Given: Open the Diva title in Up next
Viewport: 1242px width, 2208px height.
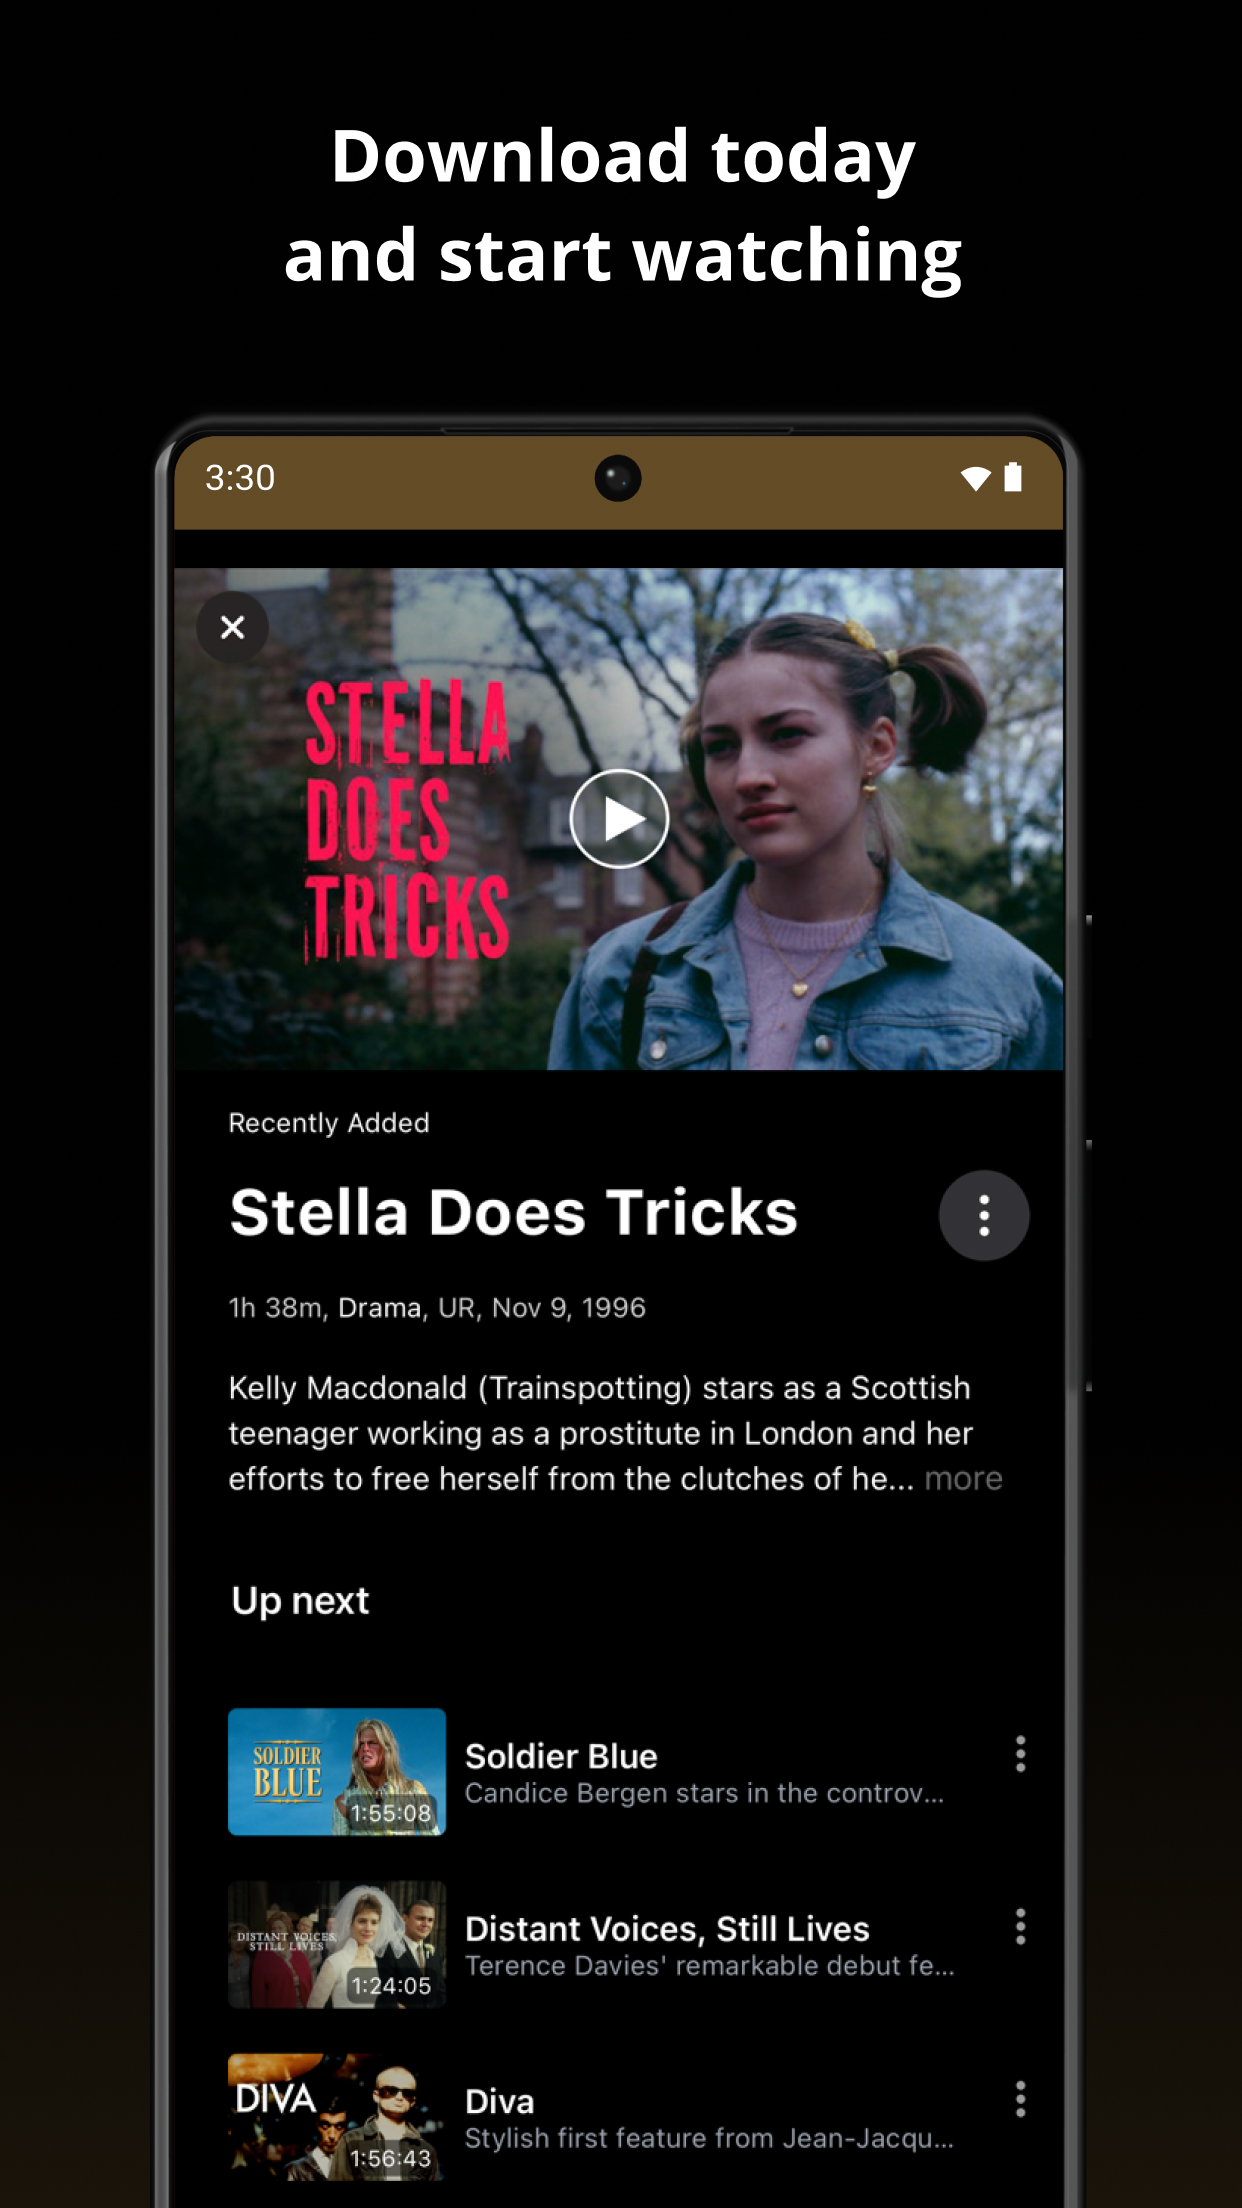Looking at the screenshot, I should click(499, 2101).
